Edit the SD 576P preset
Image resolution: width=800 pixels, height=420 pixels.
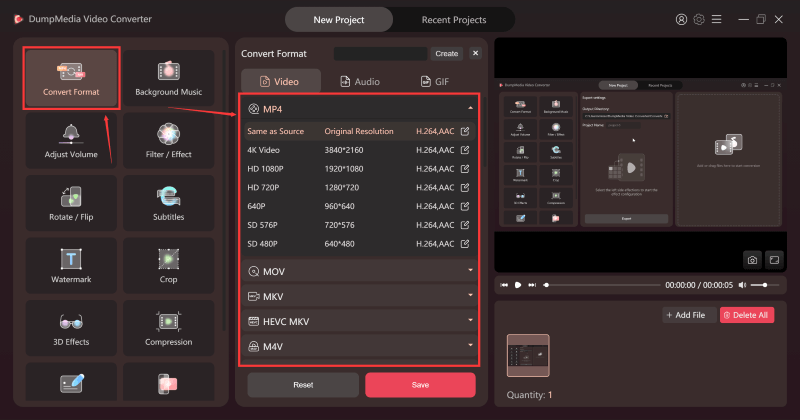click(x=465, y=225)
